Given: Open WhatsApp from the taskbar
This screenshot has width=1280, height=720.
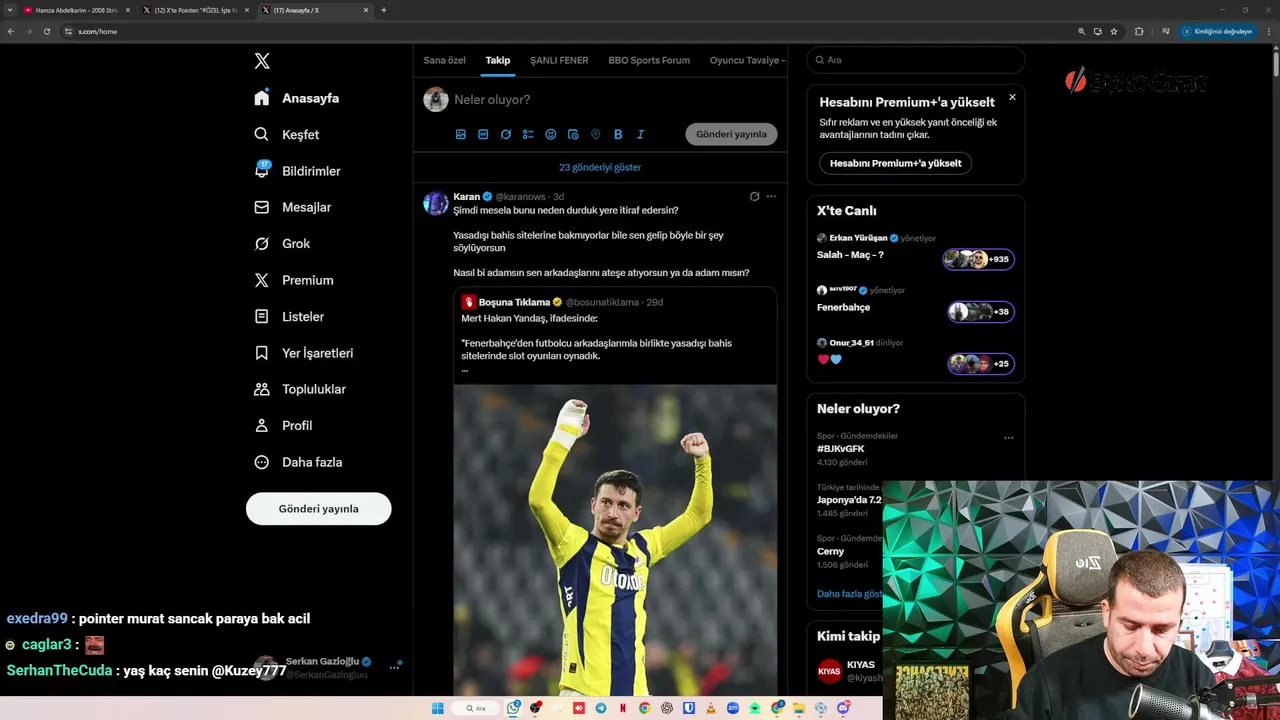Looking at the screenshot, I should (x=513, y=708).
